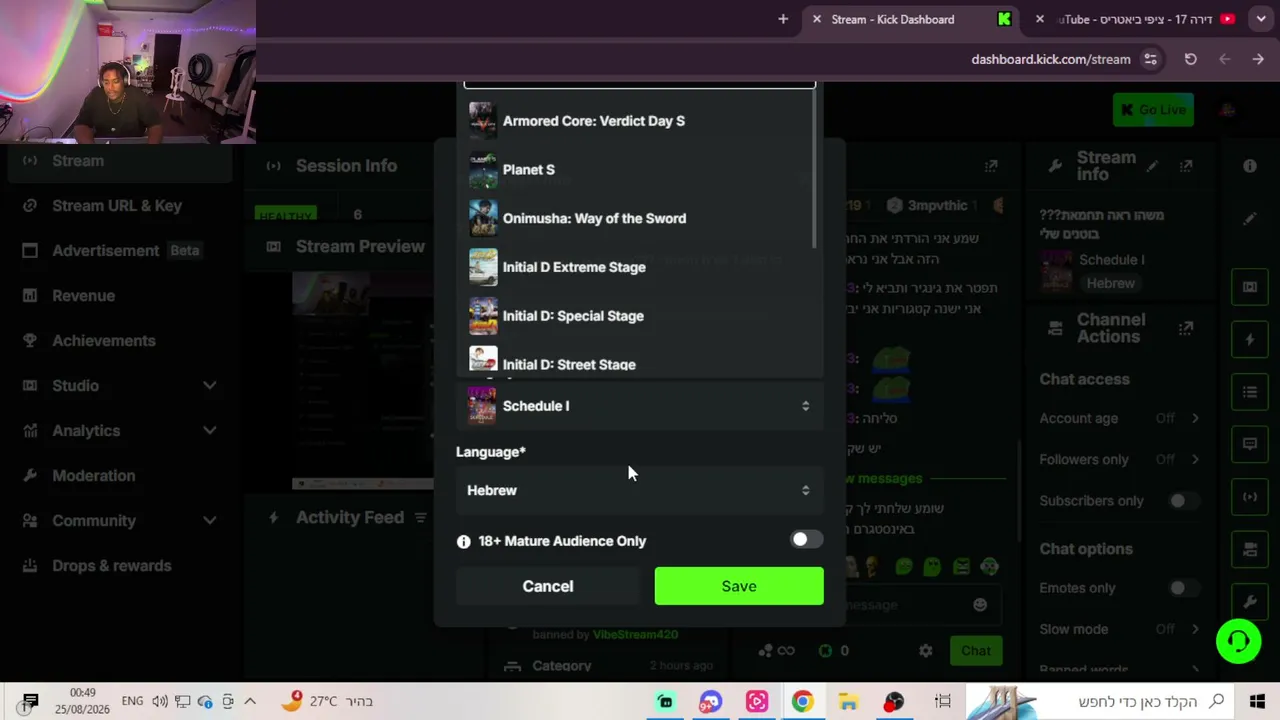Click stream preview icon in right rail
Viewport: 1280px width, 720px height.
[1250, 287]
